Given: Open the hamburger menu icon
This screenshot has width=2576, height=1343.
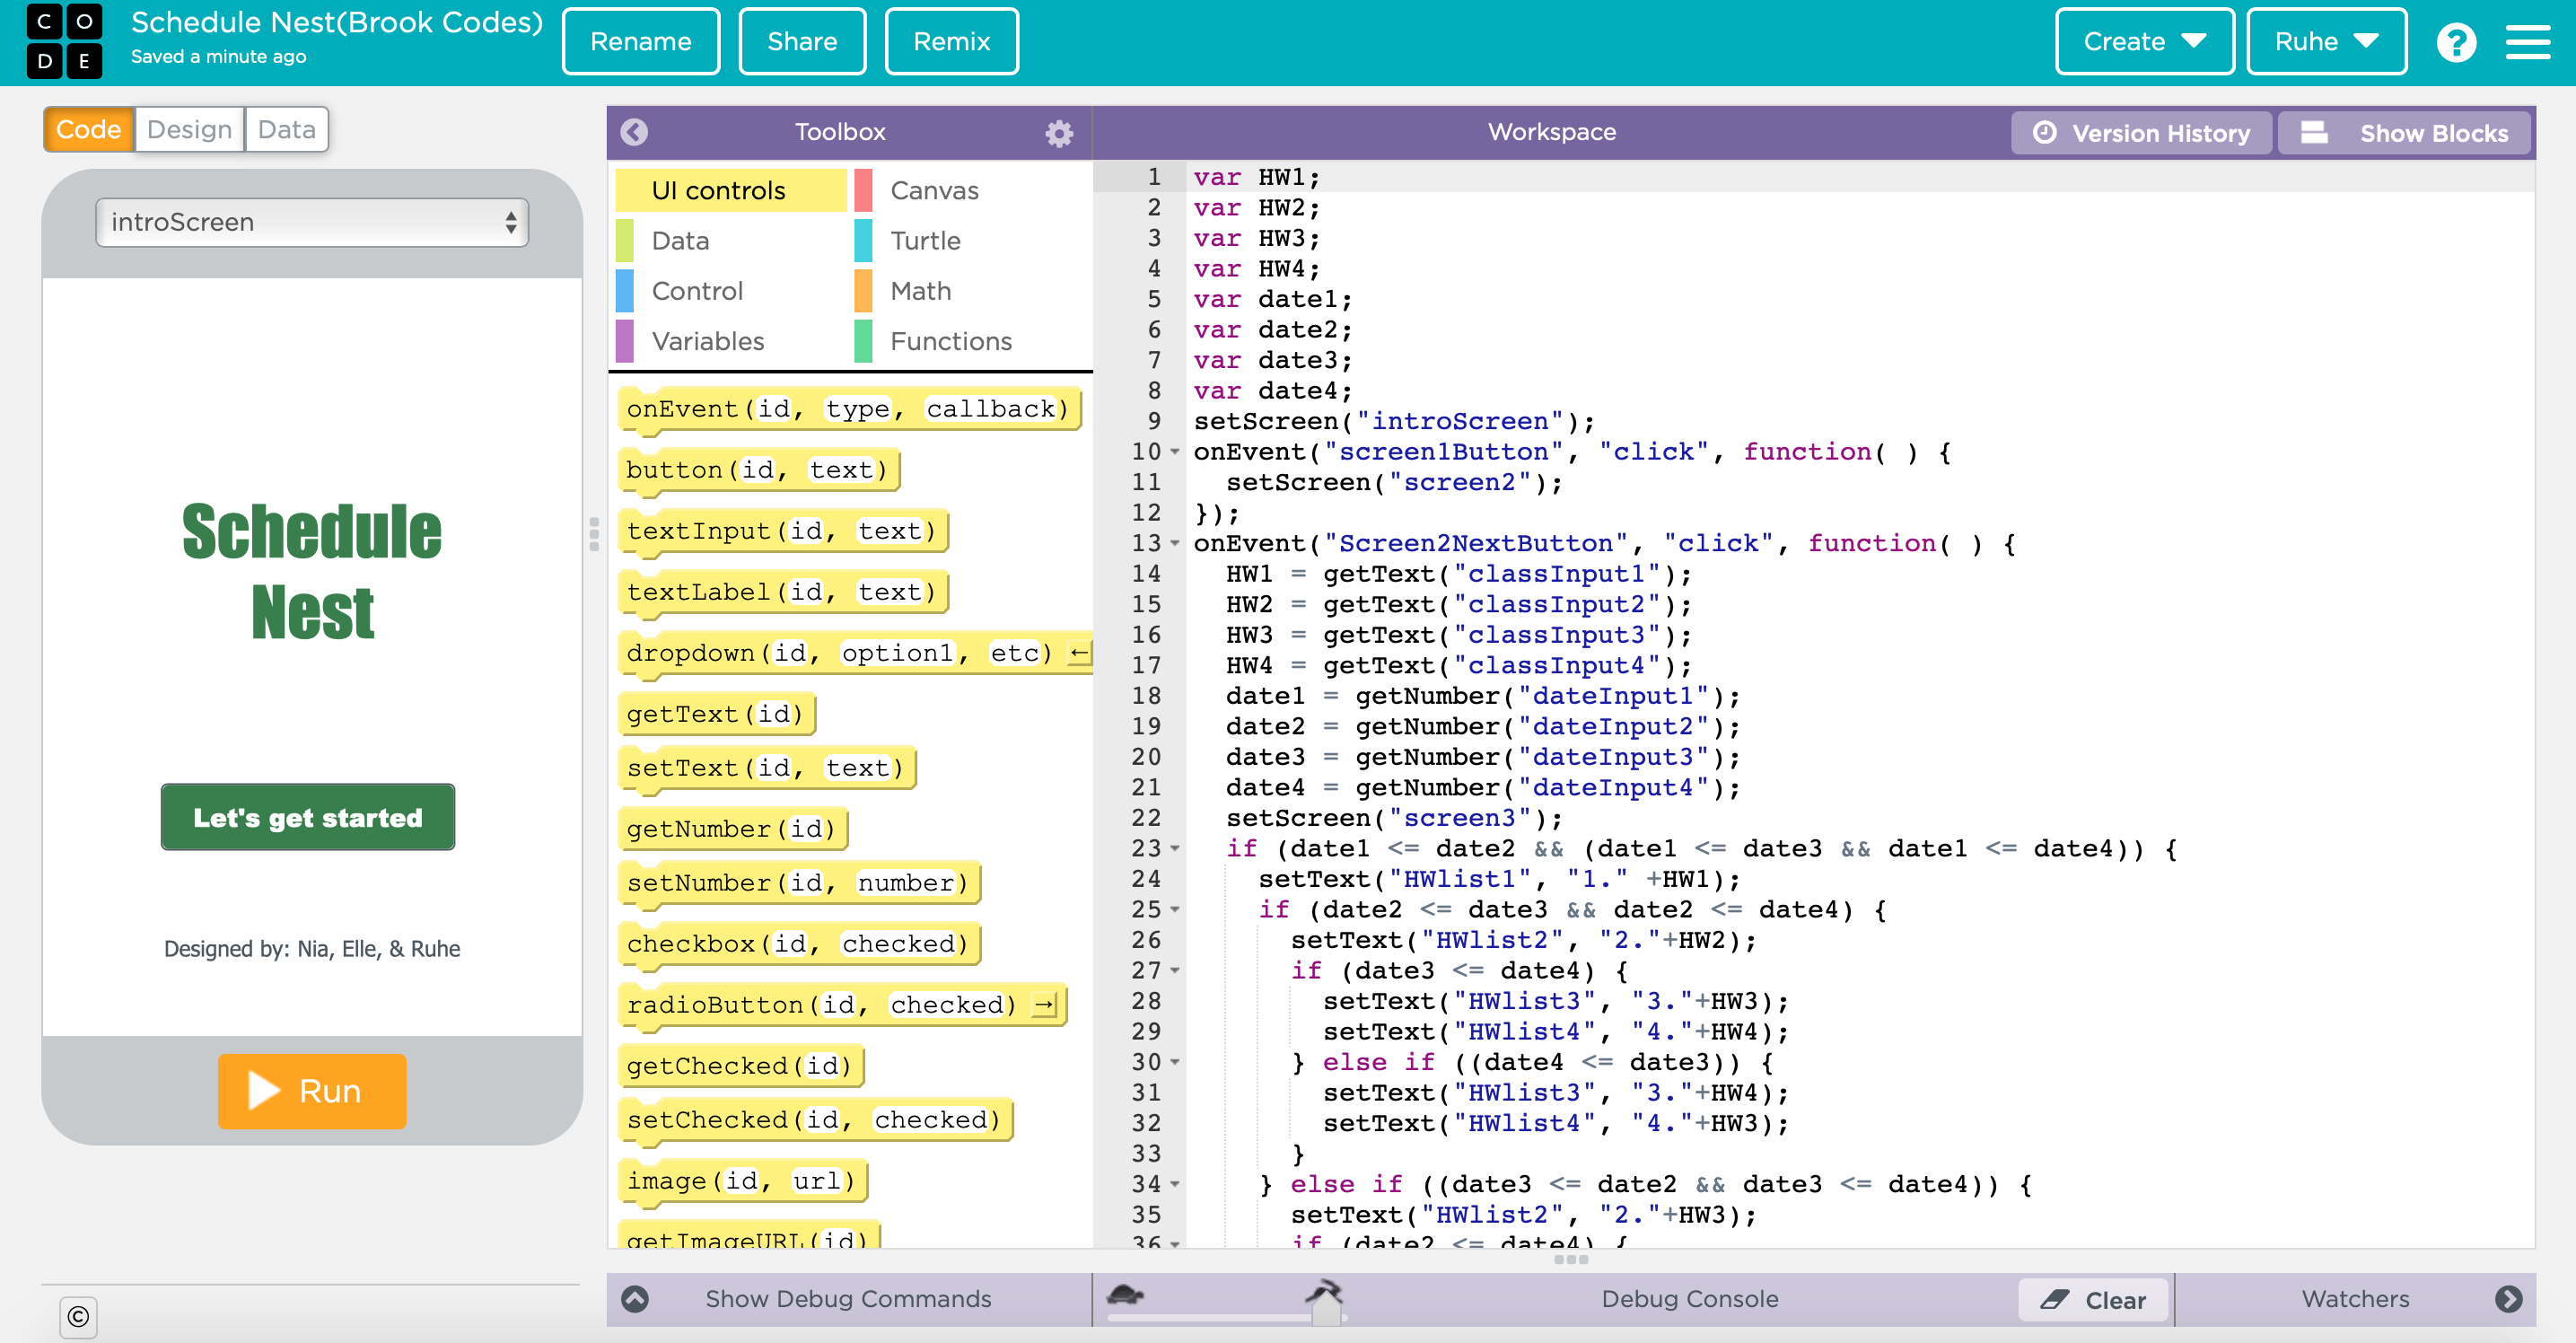Looking at the screenshot, I should click(2527, 42).
